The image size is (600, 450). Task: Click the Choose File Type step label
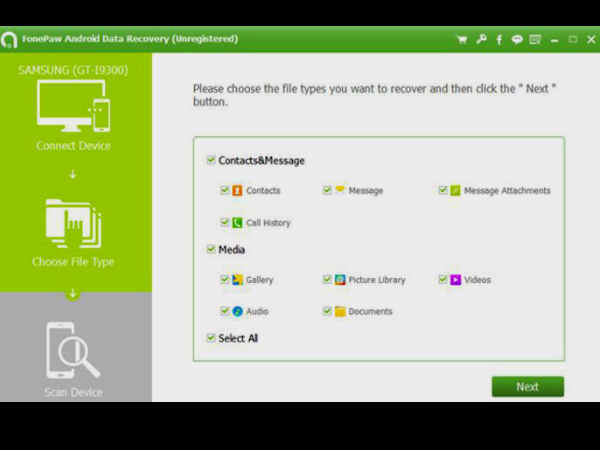[x=73, y=262]
